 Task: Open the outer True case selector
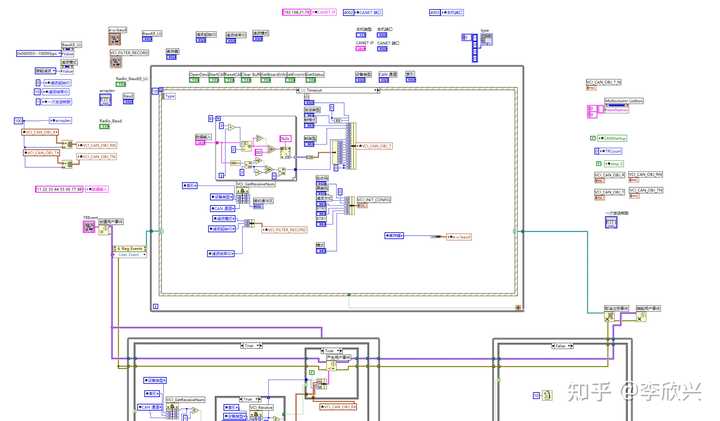point(251,345)
